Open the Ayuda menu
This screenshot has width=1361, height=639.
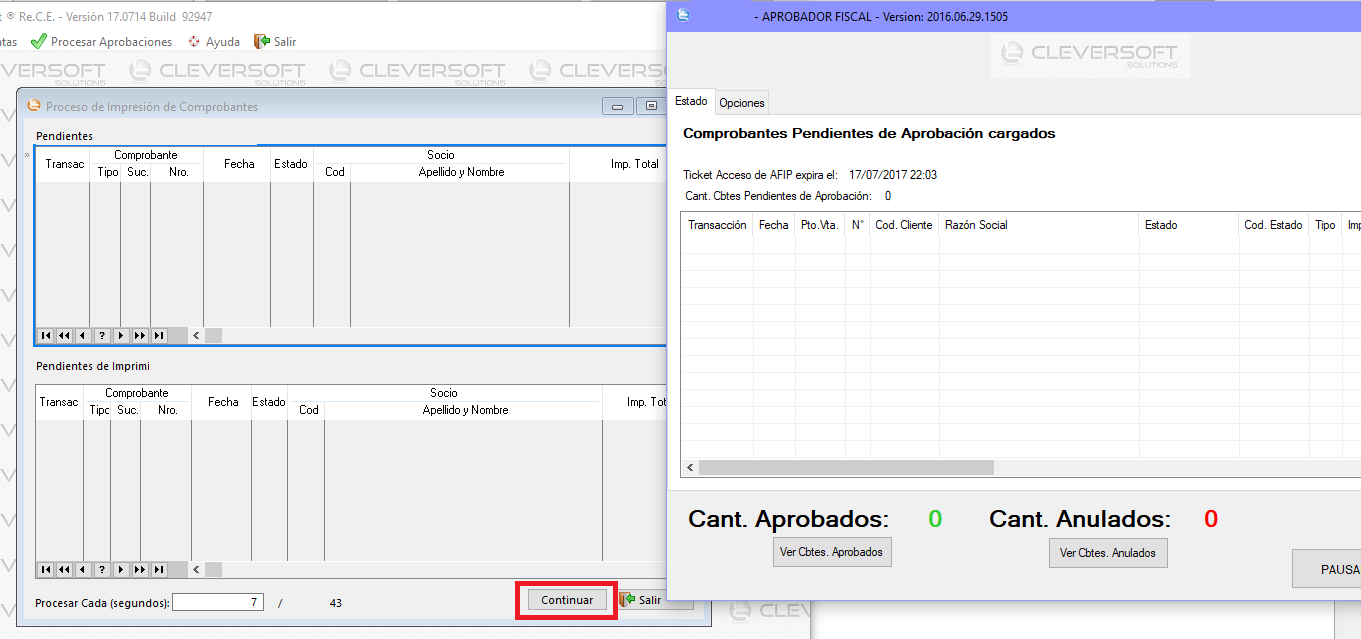coord(214,42)
